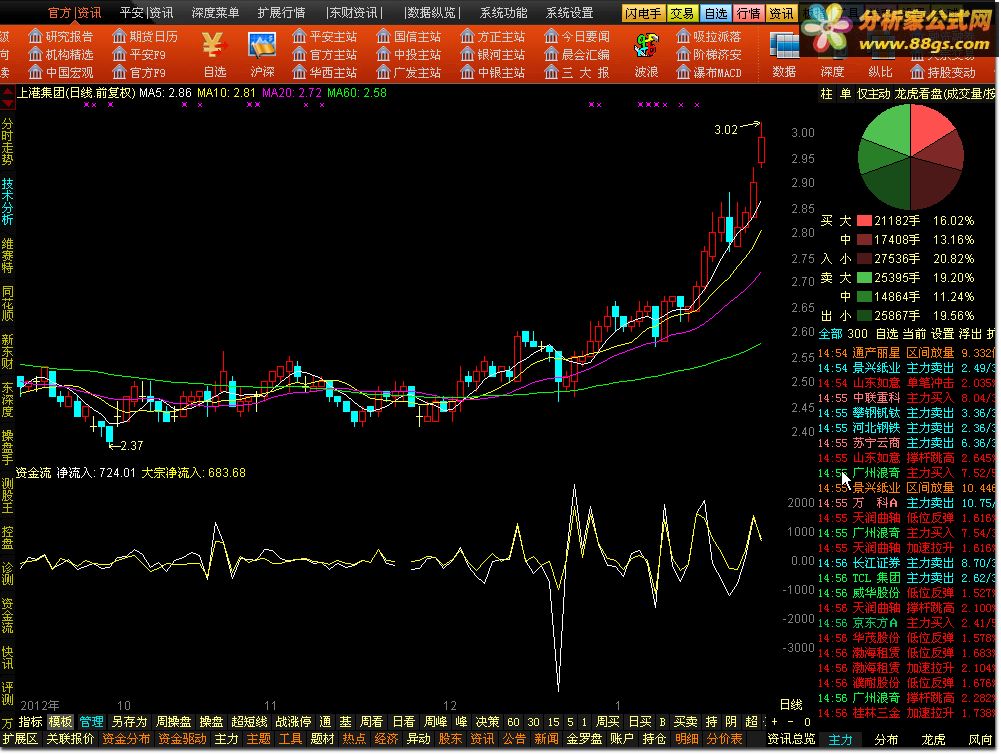Toggle the 仅主动 filter
Screen dimensions: 1001x754
(x=873, y=94)
